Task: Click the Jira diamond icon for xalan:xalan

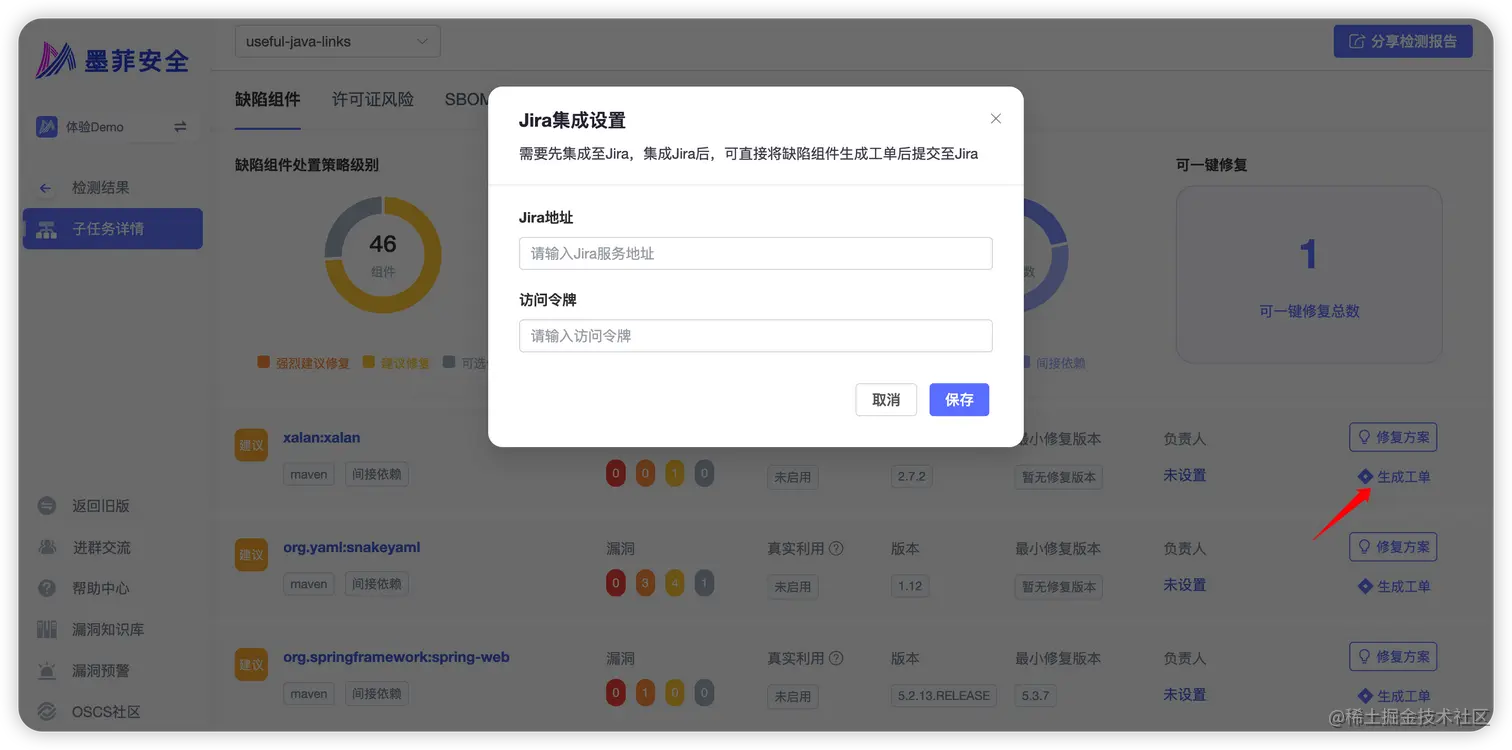Action: tap(1365, 476)
